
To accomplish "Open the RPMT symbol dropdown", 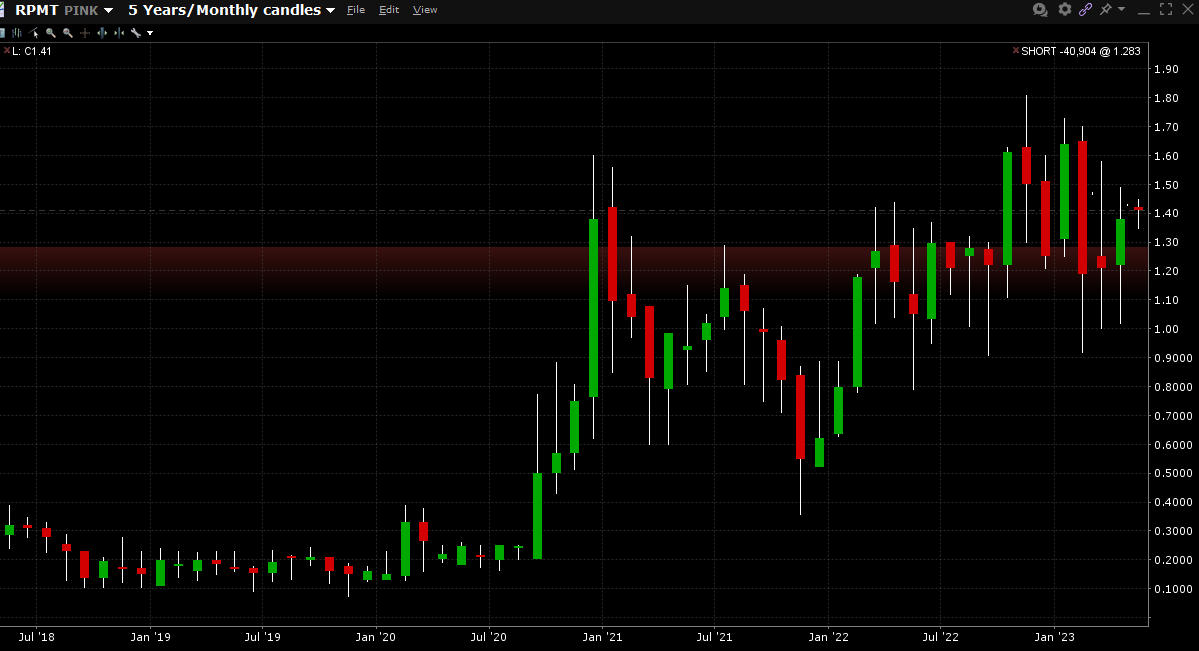I will pyautogui.click(x=109, y=10).
